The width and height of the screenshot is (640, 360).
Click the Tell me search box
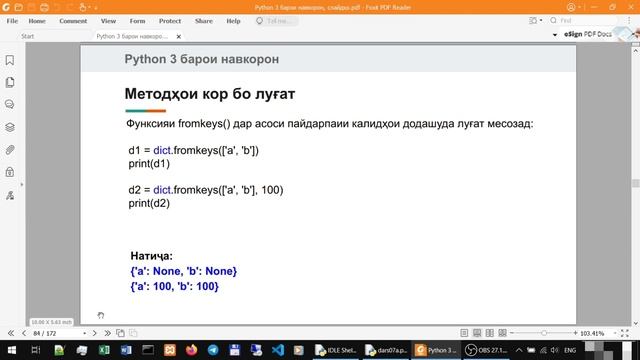click(276, 21)
